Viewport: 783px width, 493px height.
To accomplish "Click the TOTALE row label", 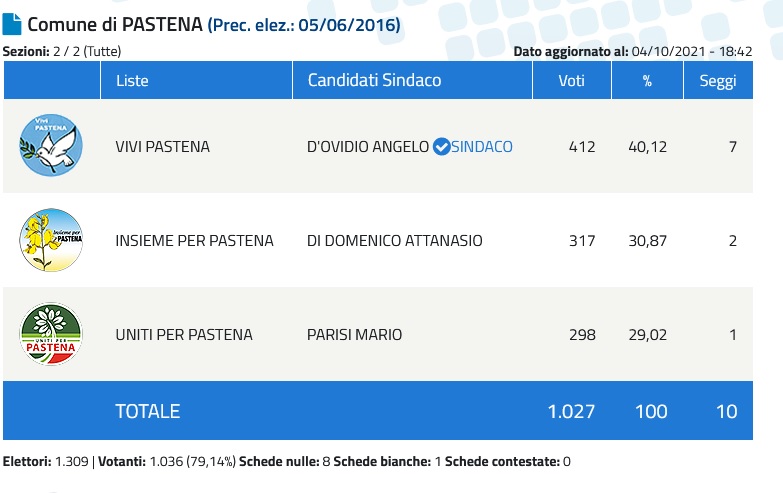I will click(x=148, y=411).
